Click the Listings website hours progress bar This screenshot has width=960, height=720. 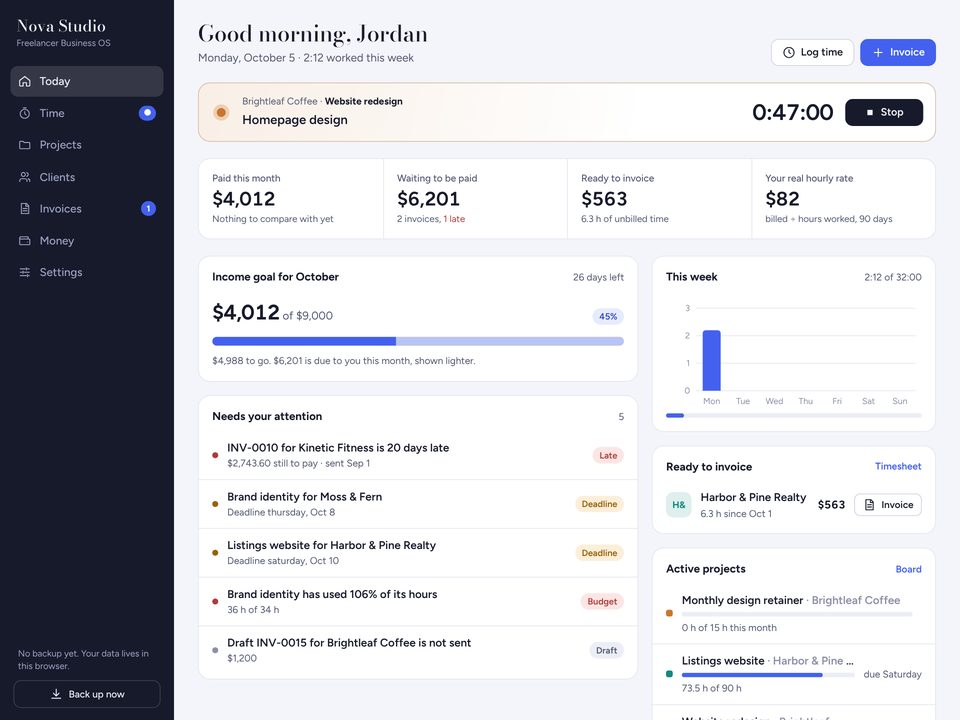coord(768,675)
